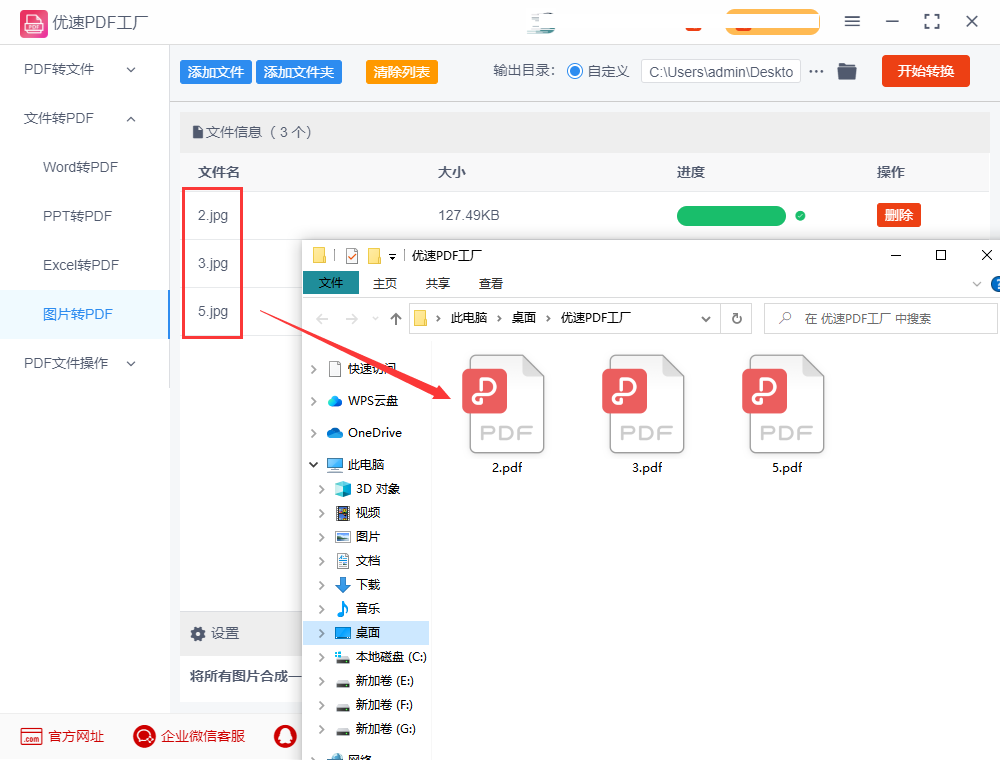The height and width of the screenshot is (760, 1000).
Task: Collapse the 文件转PDF sidebar section
Action: coord(131,119)
